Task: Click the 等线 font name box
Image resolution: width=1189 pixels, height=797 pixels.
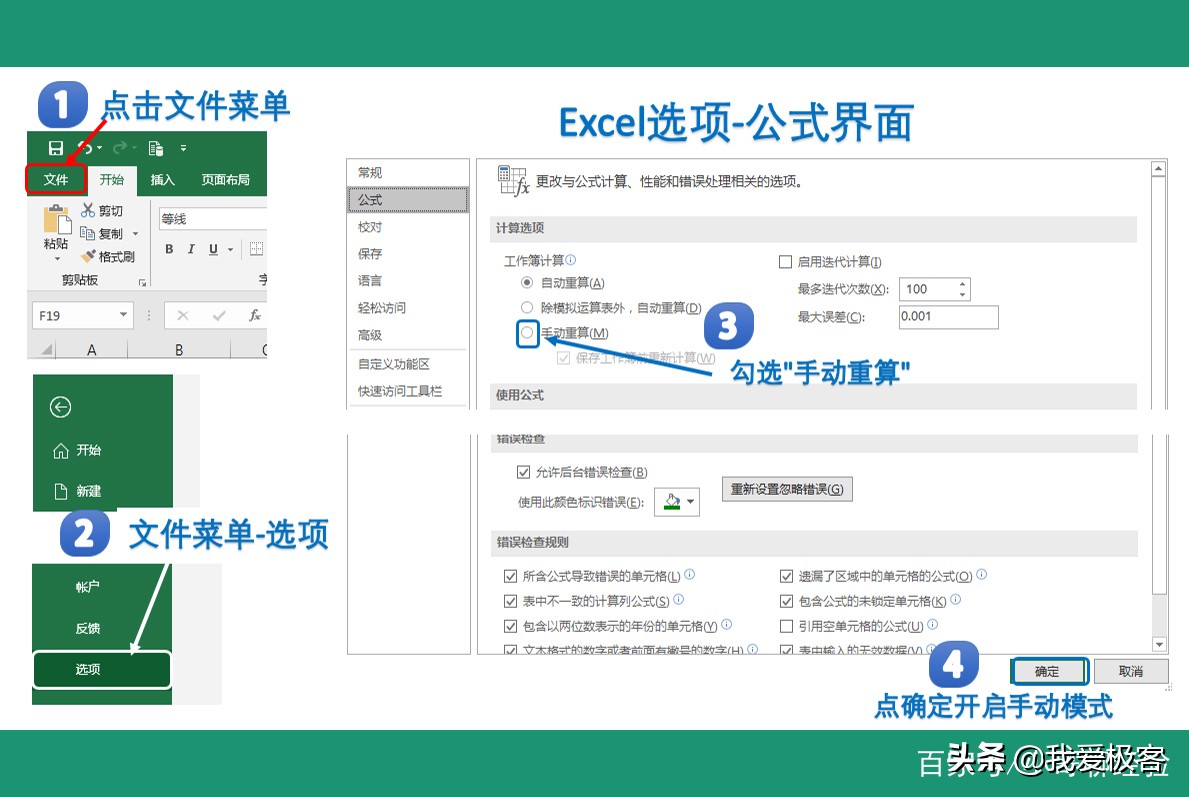Action: click(x=212, y=218)
